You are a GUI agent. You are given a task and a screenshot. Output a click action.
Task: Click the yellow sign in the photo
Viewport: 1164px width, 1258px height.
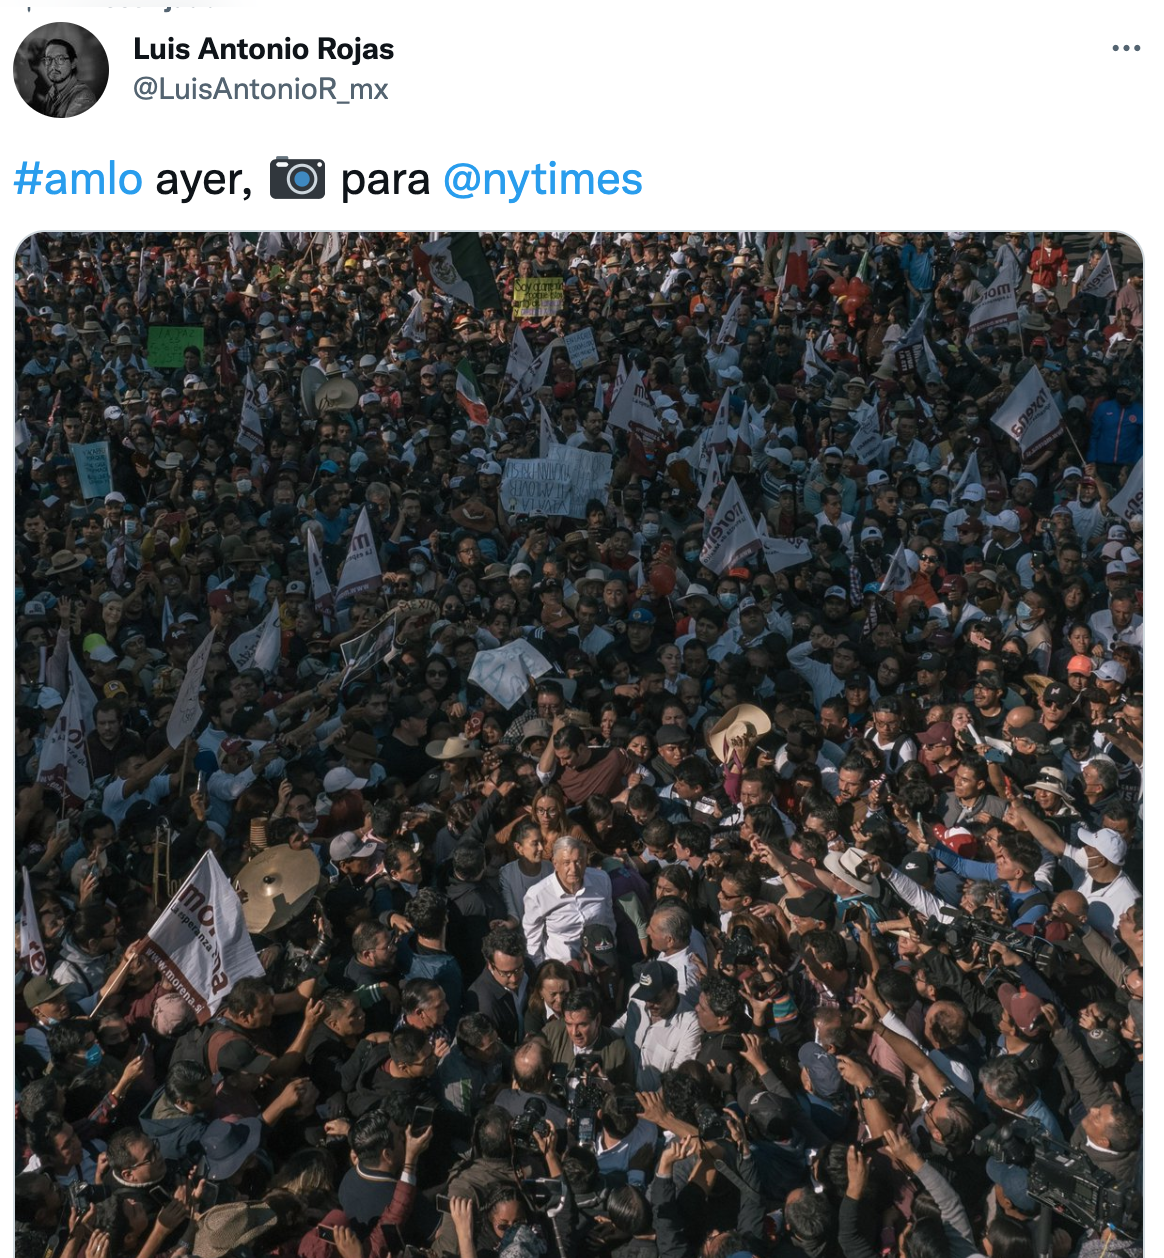click(538, 297)
